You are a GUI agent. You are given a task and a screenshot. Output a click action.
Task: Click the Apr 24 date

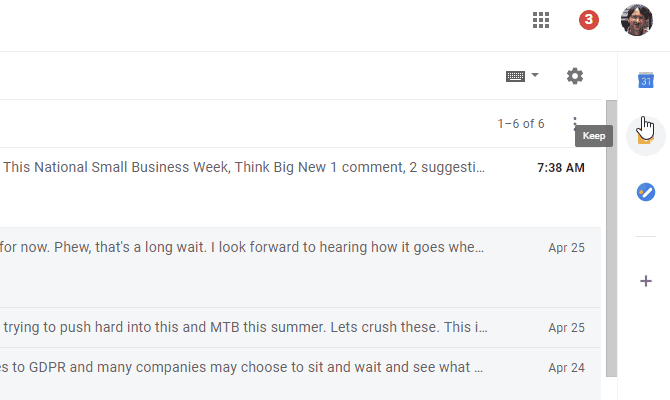click(x=566, y=367)
